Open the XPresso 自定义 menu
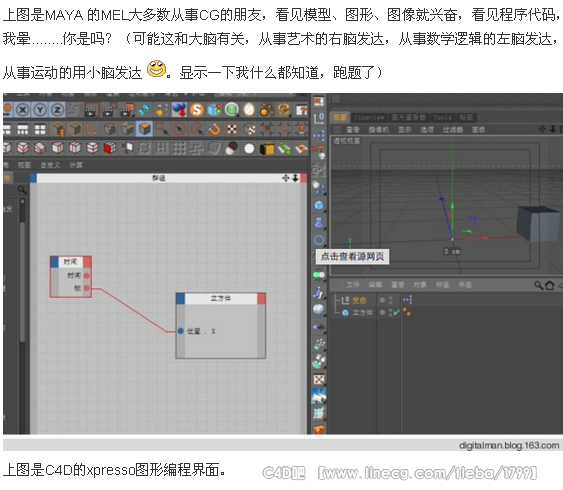The image size is (563, 490). click(50, 165)
